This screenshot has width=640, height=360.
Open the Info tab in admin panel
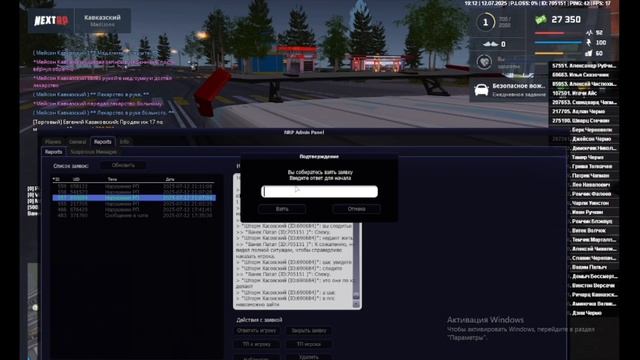point(124,142)
